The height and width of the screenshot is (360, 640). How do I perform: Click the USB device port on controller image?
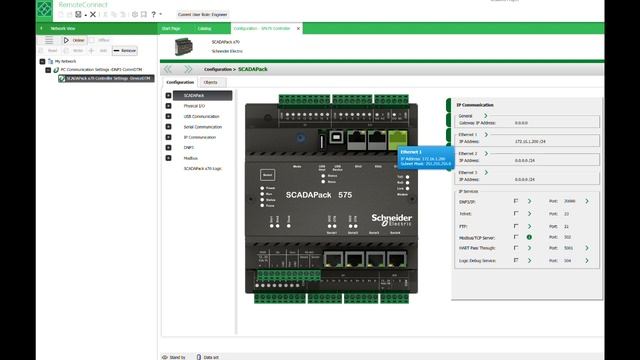click(x=336, y=137)
